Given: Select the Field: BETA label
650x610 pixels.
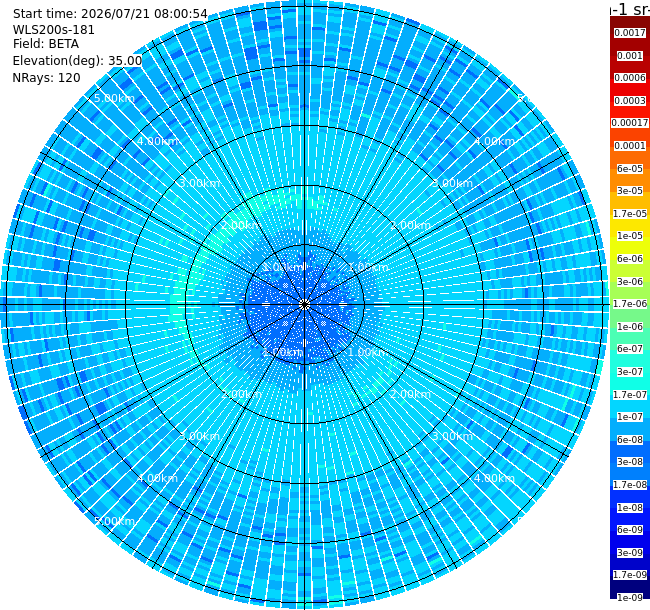Looking at the screenshot, I should coord(46,44).
